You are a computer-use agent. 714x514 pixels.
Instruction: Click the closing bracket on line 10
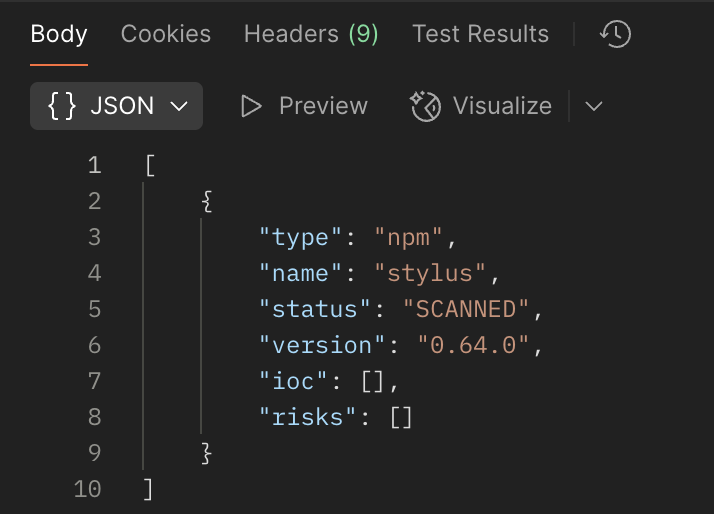pos(148,489)
